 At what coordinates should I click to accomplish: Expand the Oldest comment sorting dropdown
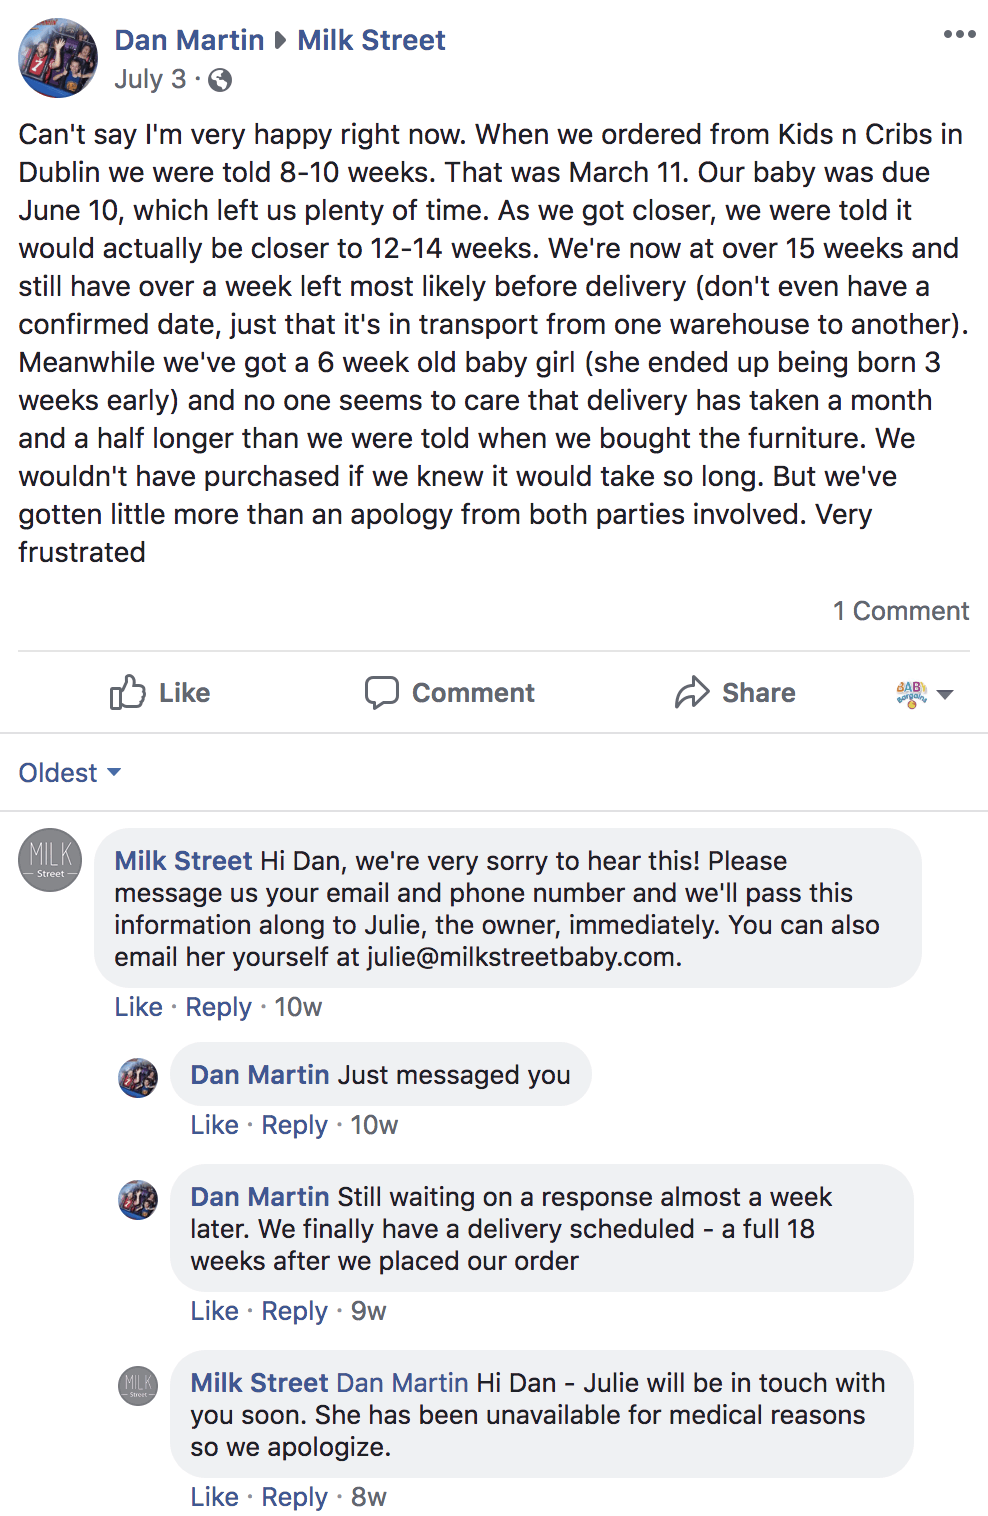70,773
